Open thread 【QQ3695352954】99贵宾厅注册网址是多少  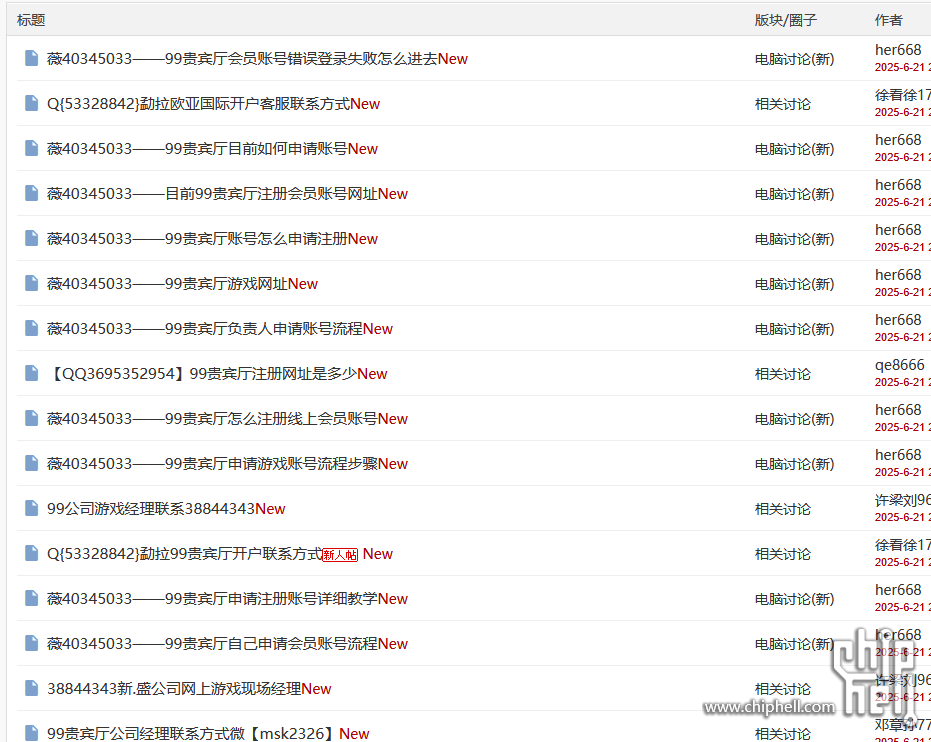click(x=202, y=374)
